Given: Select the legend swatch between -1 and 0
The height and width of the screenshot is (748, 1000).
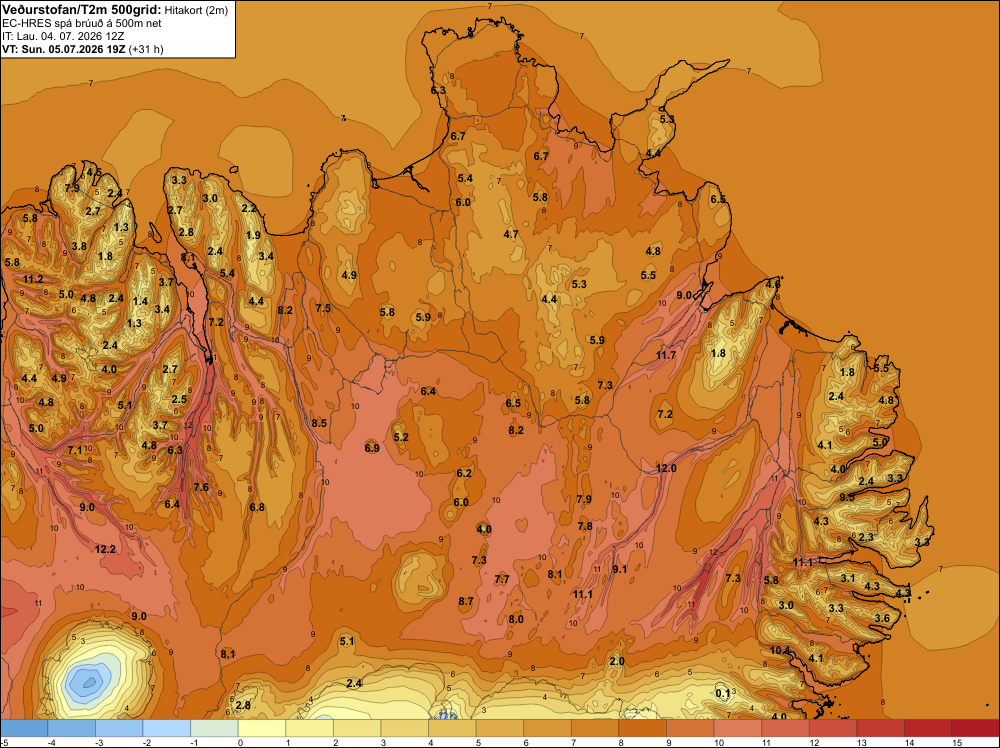Looking at the screenshot, I should pos(214,728).
